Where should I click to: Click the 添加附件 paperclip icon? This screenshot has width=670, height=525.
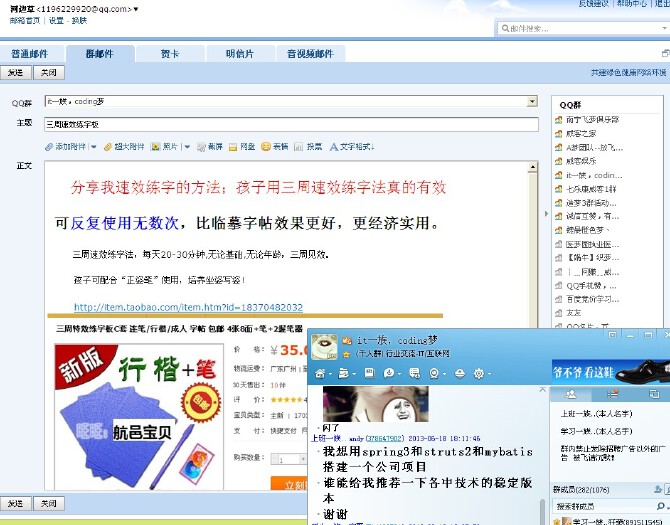point(49,147)
